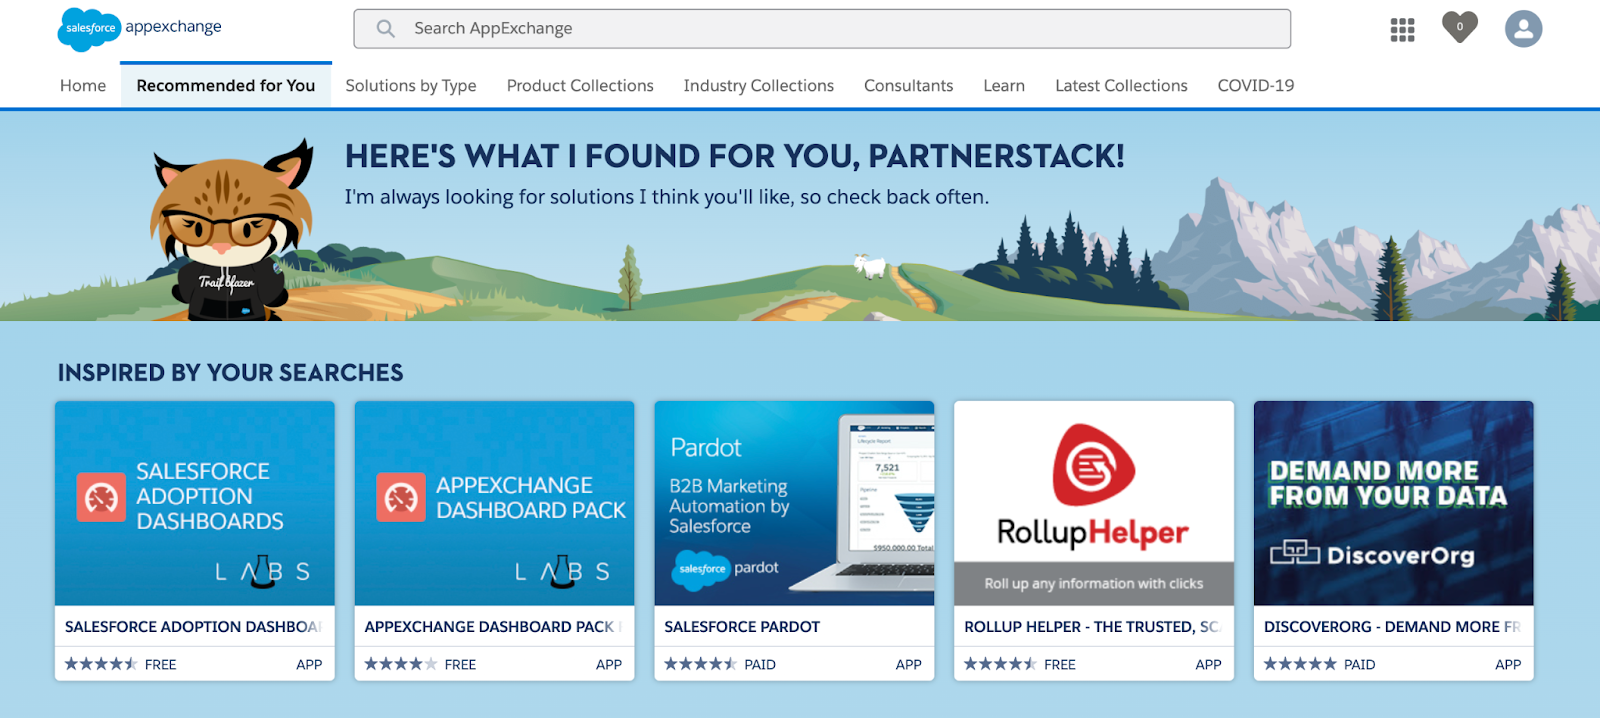Click star rating on AppExchange Dashboard Pack card
1600x718 pixels.
[x=401, y=664]
